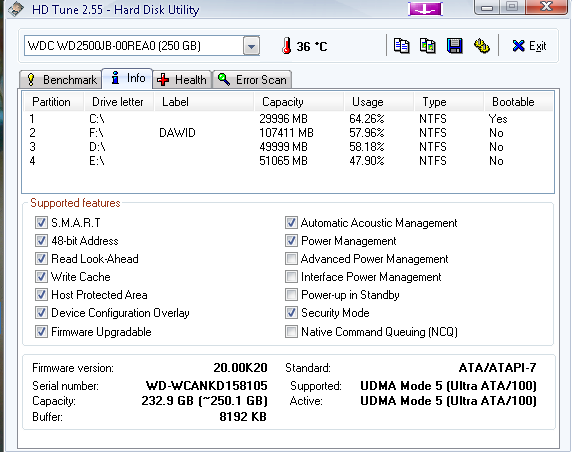Screen dimensions: 572x452
Task: Click the buffer value 8192 KB
Action: click(243, 417)
